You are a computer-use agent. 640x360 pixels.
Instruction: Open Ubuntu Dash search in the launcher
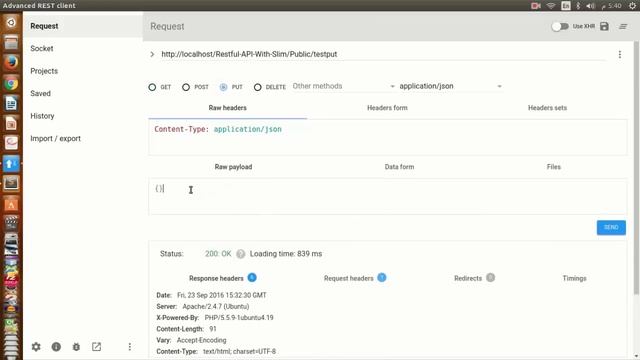[11, 22]
